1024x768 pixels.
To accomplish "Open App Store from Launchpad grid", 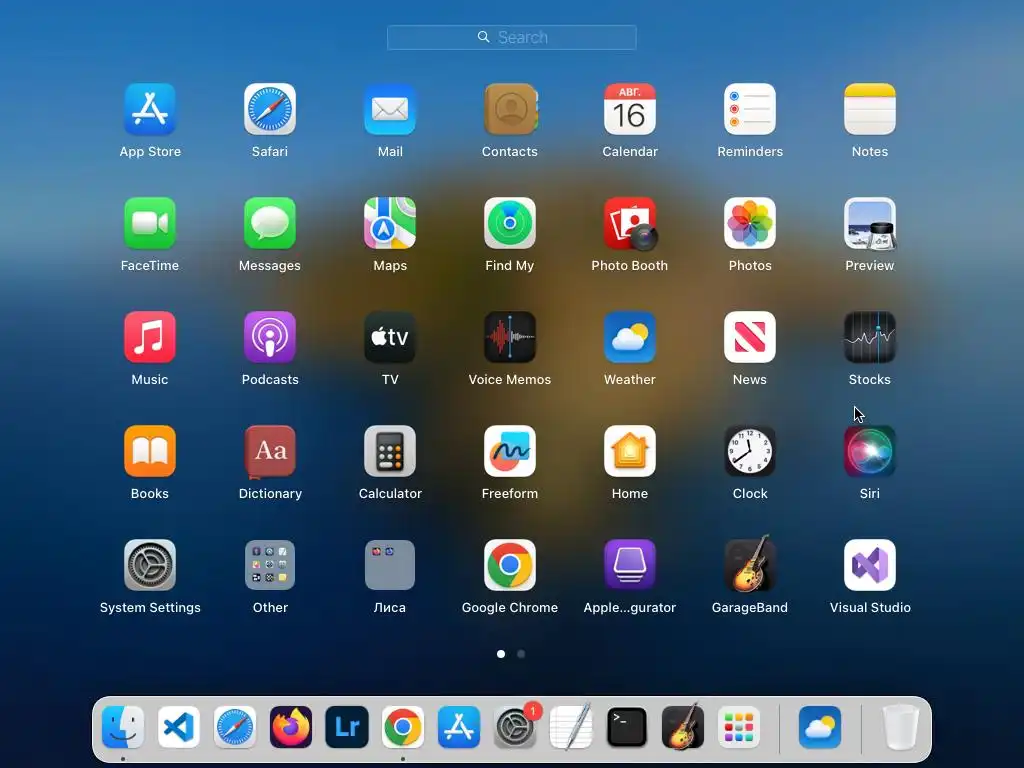I will click(x=150, y=109).
